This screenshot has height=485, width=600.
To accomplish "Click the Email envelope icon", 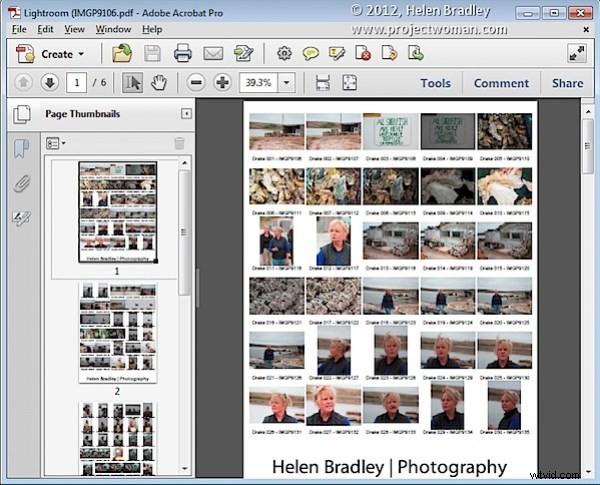I will tap(213, 54).
